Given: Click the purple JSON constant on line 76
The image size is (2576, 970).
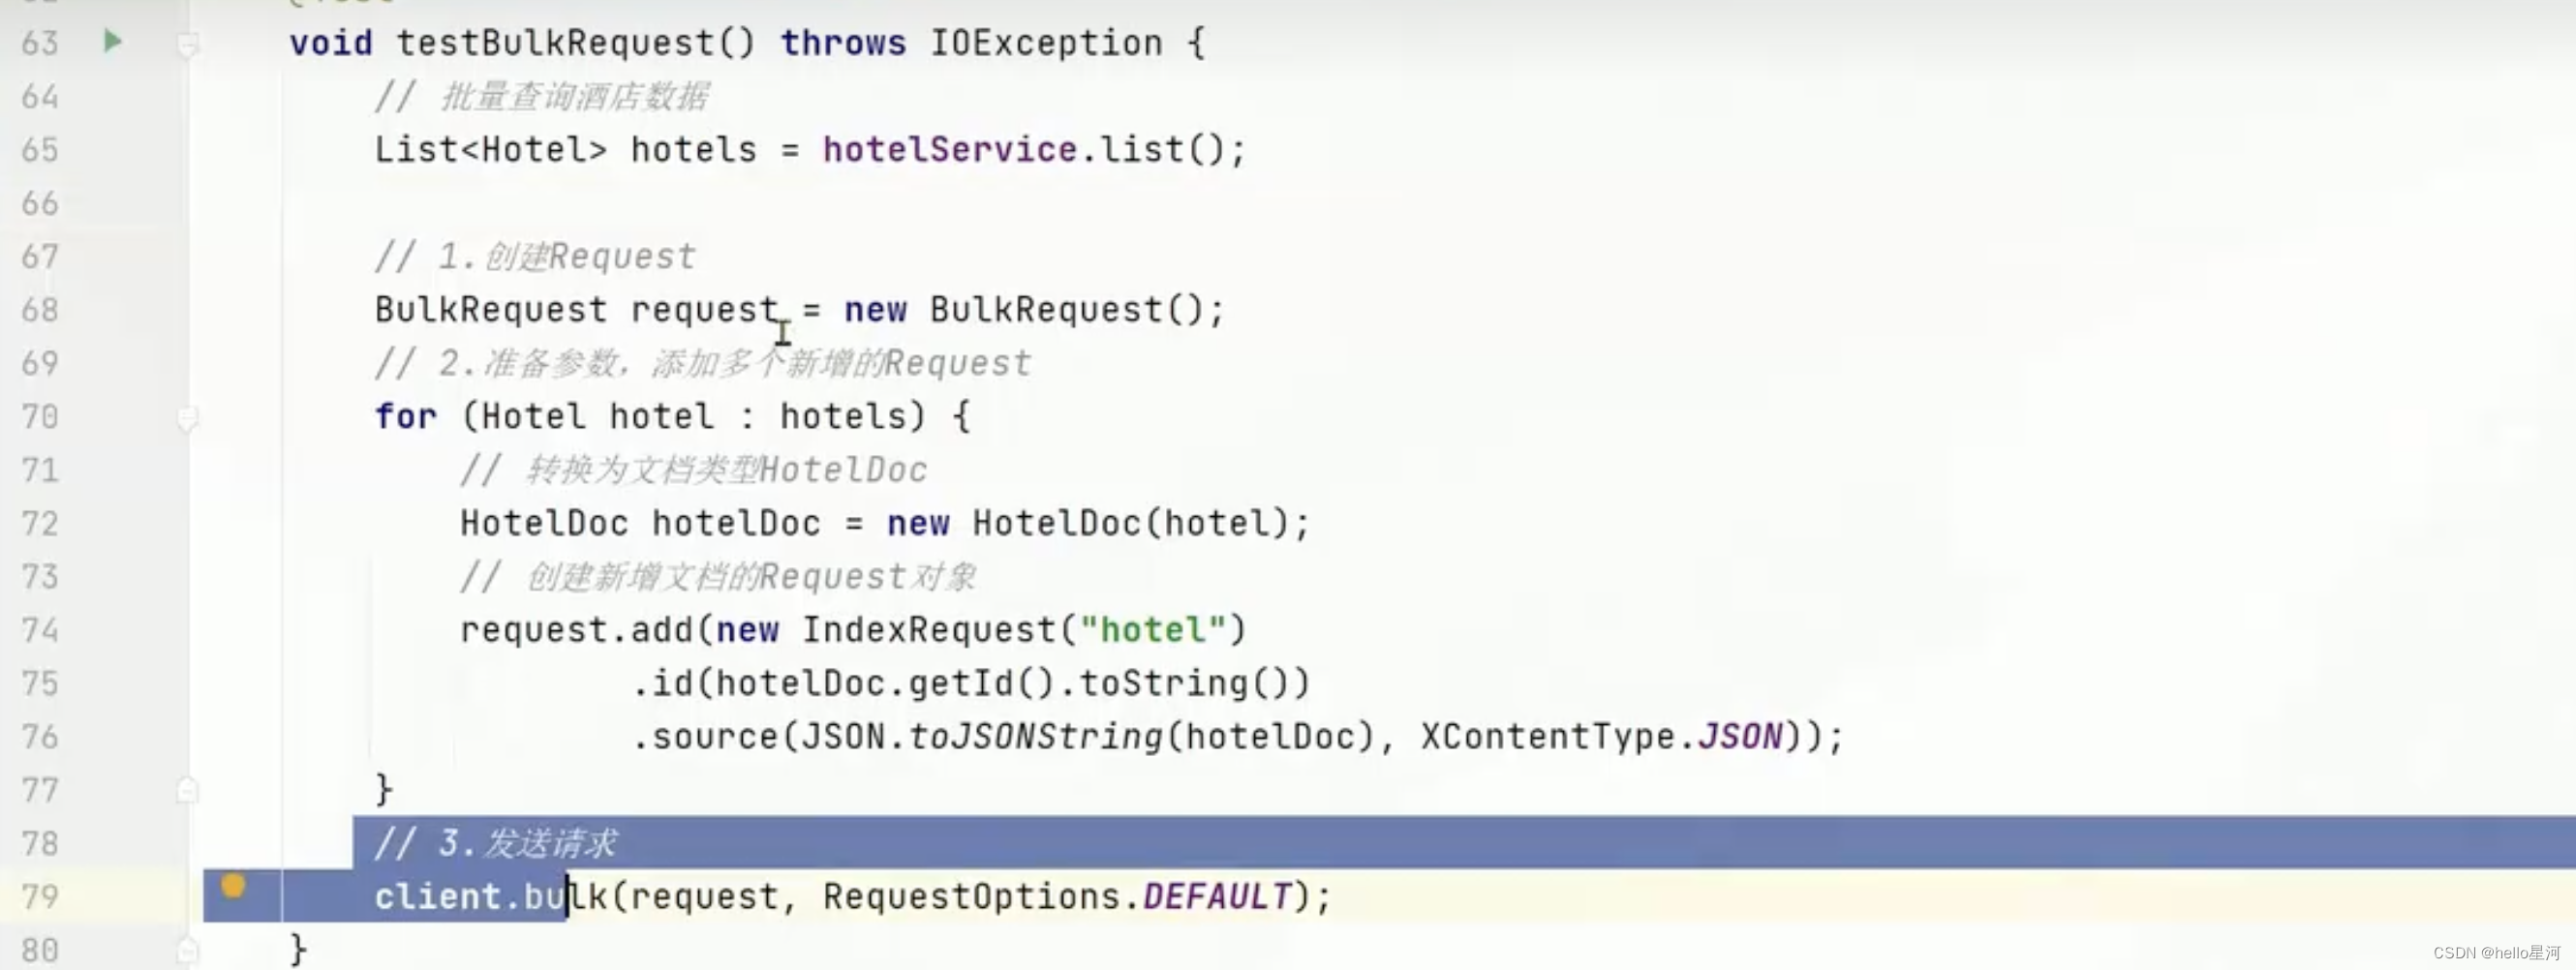Looking at the screenshot, I should 1739,737.
